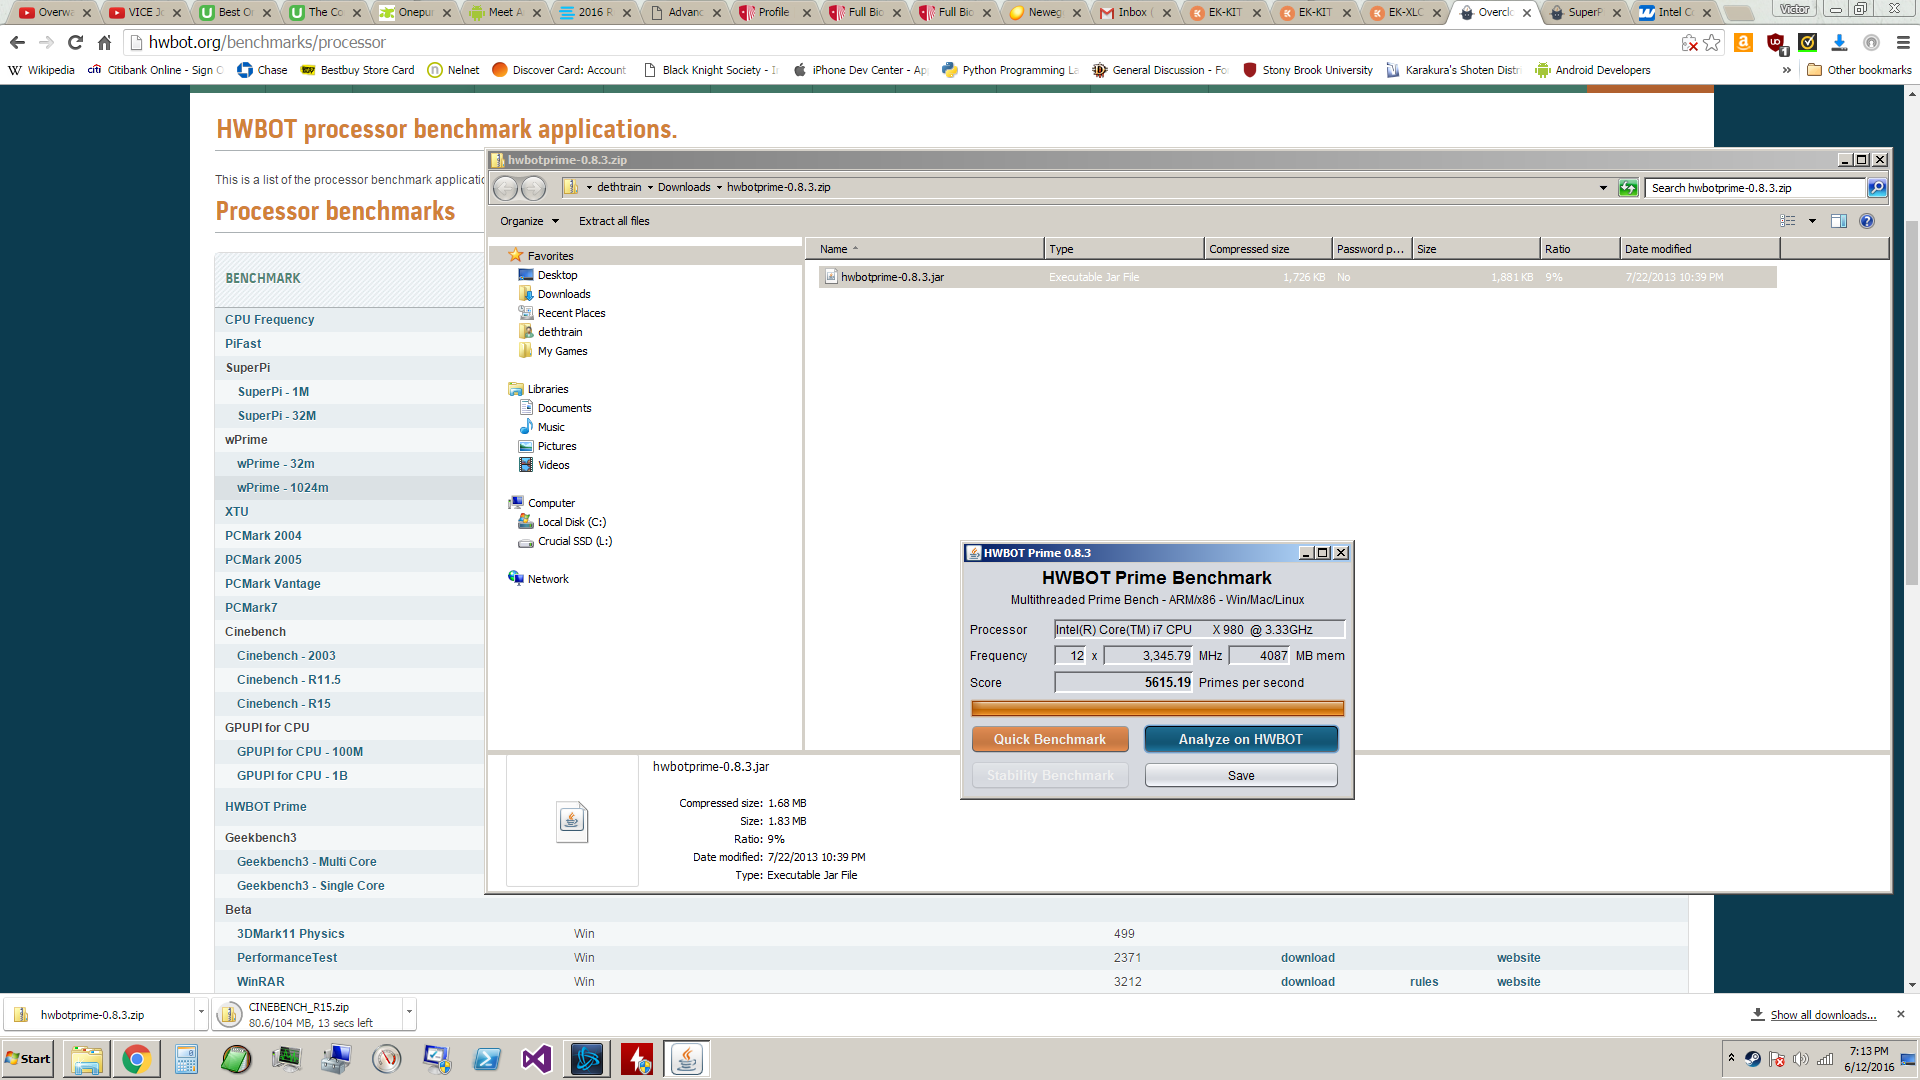Click the search magnifier in Explorer window
Image resolution: width=1920 pixels, height=1080 pixels.
point(1877,187)
